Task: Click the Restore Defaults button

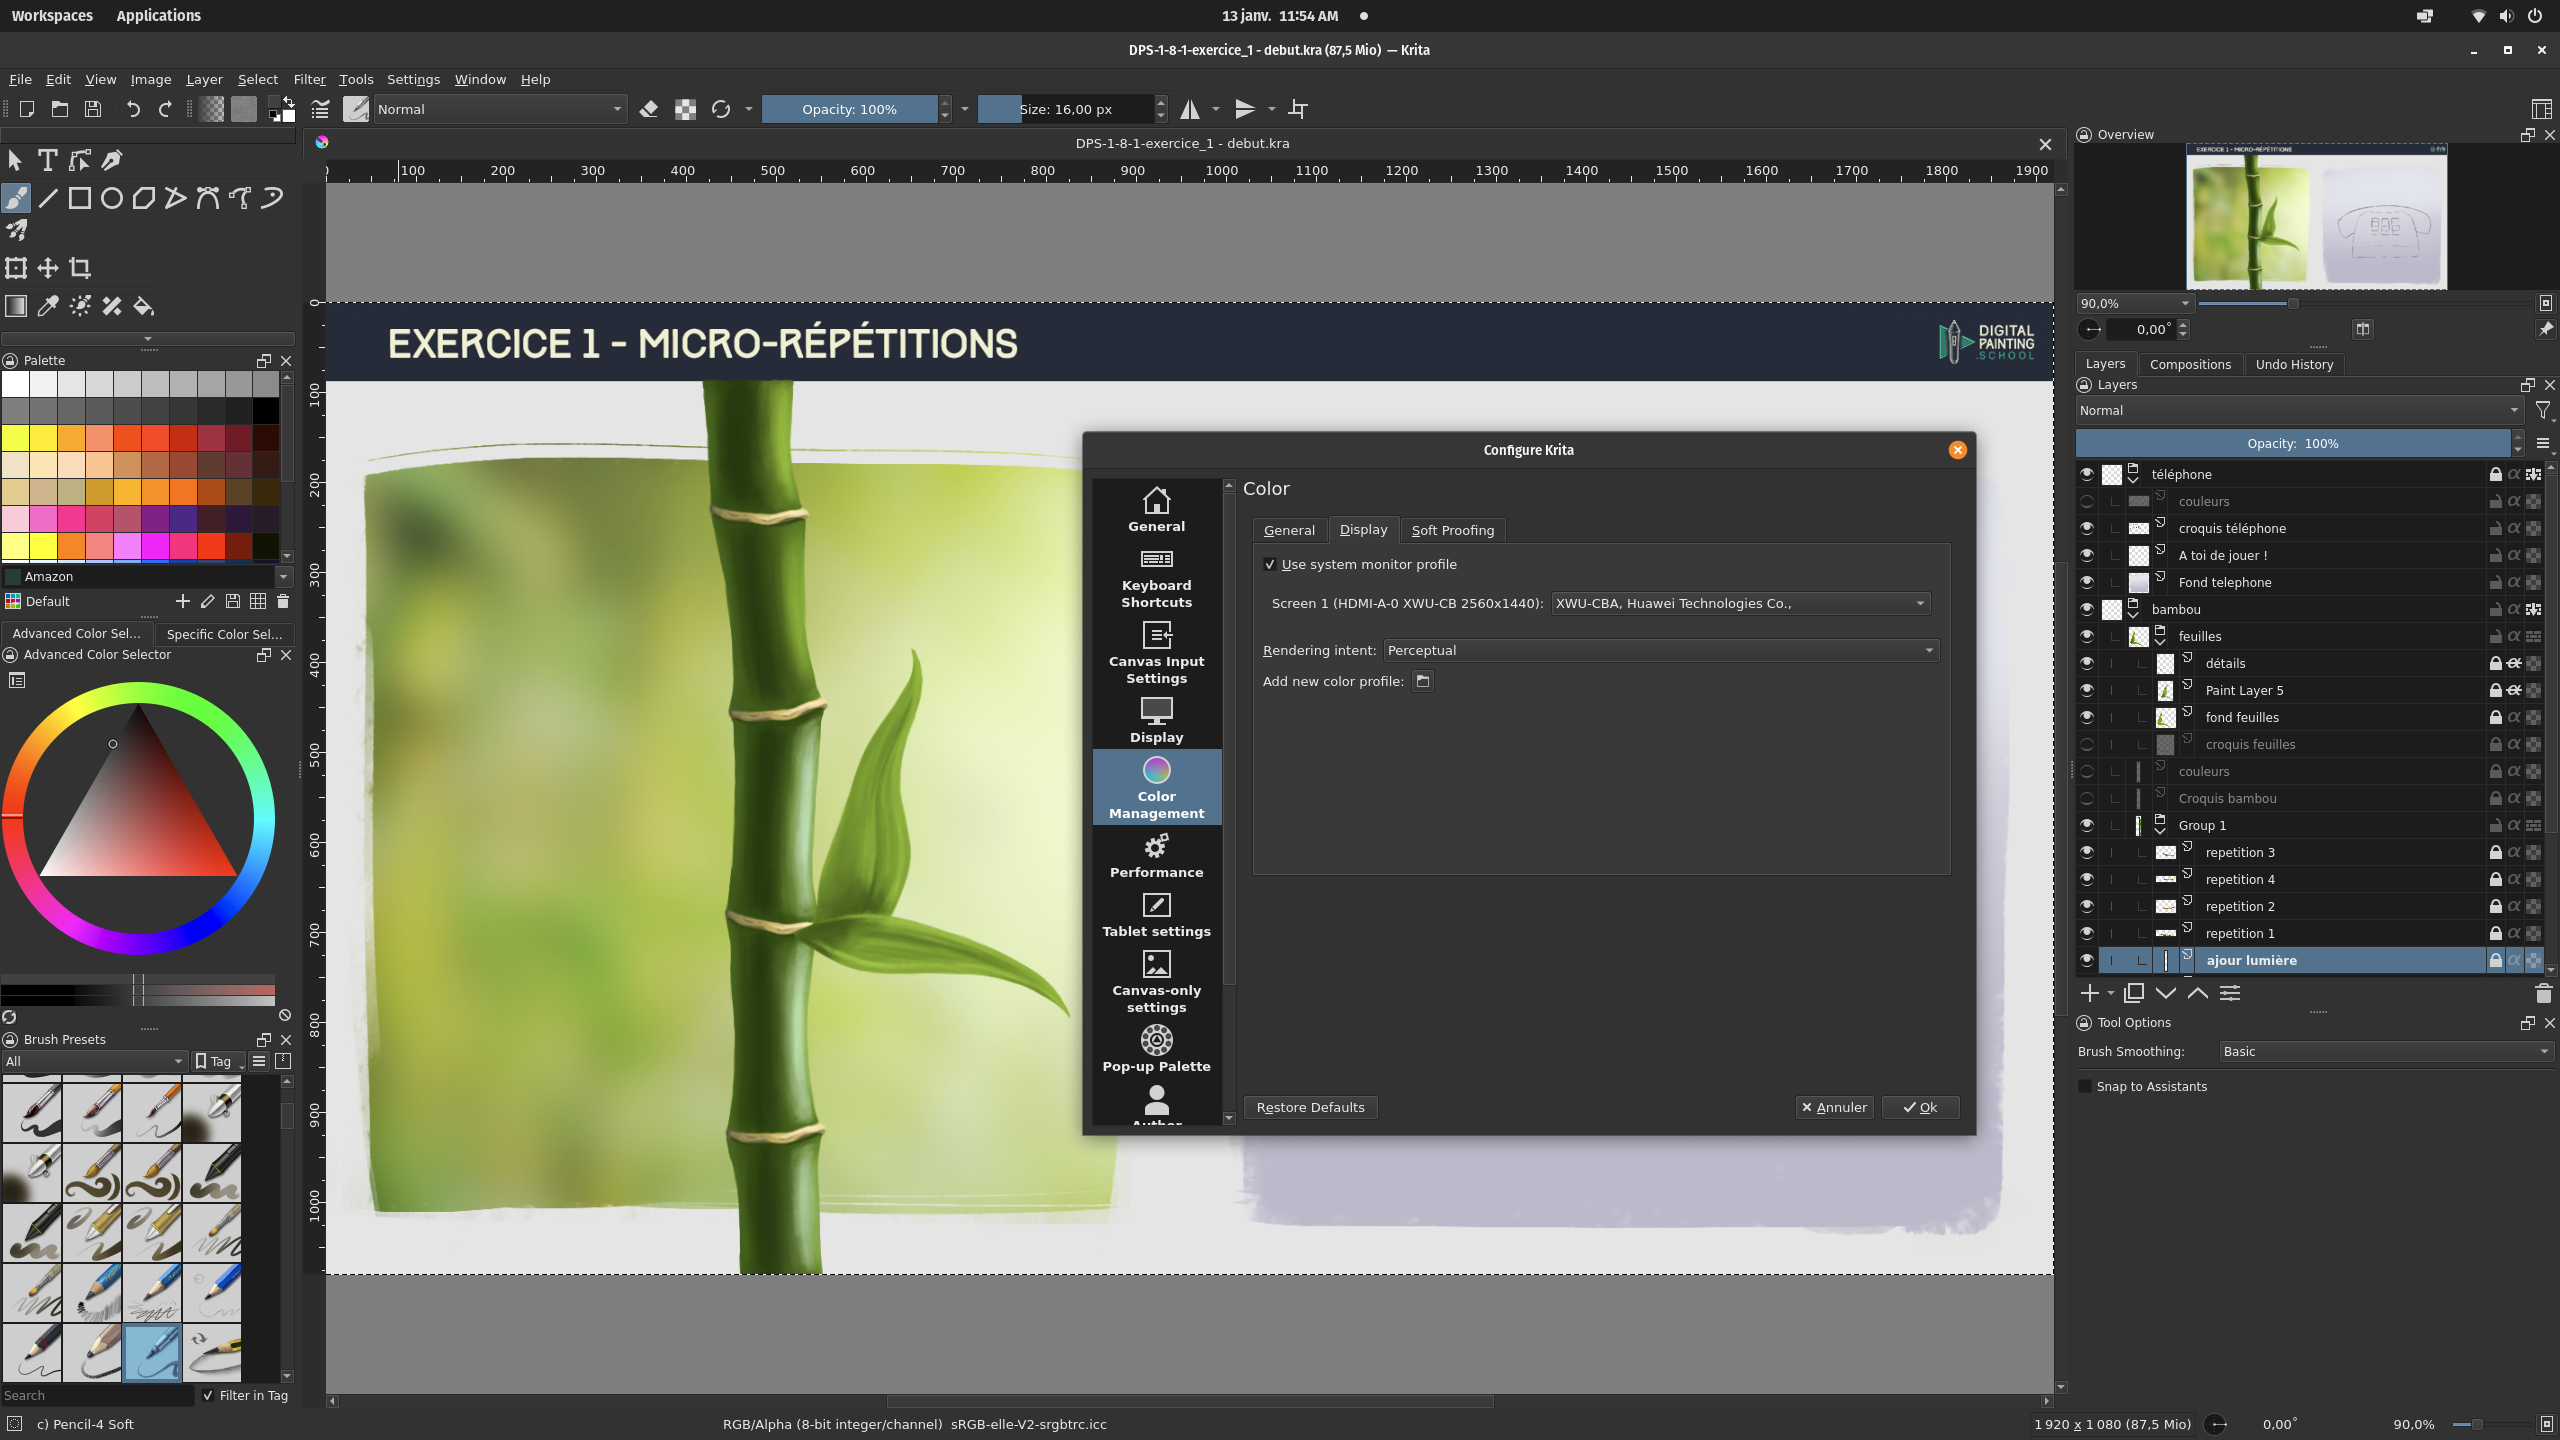Action: pos(1310,1107)
